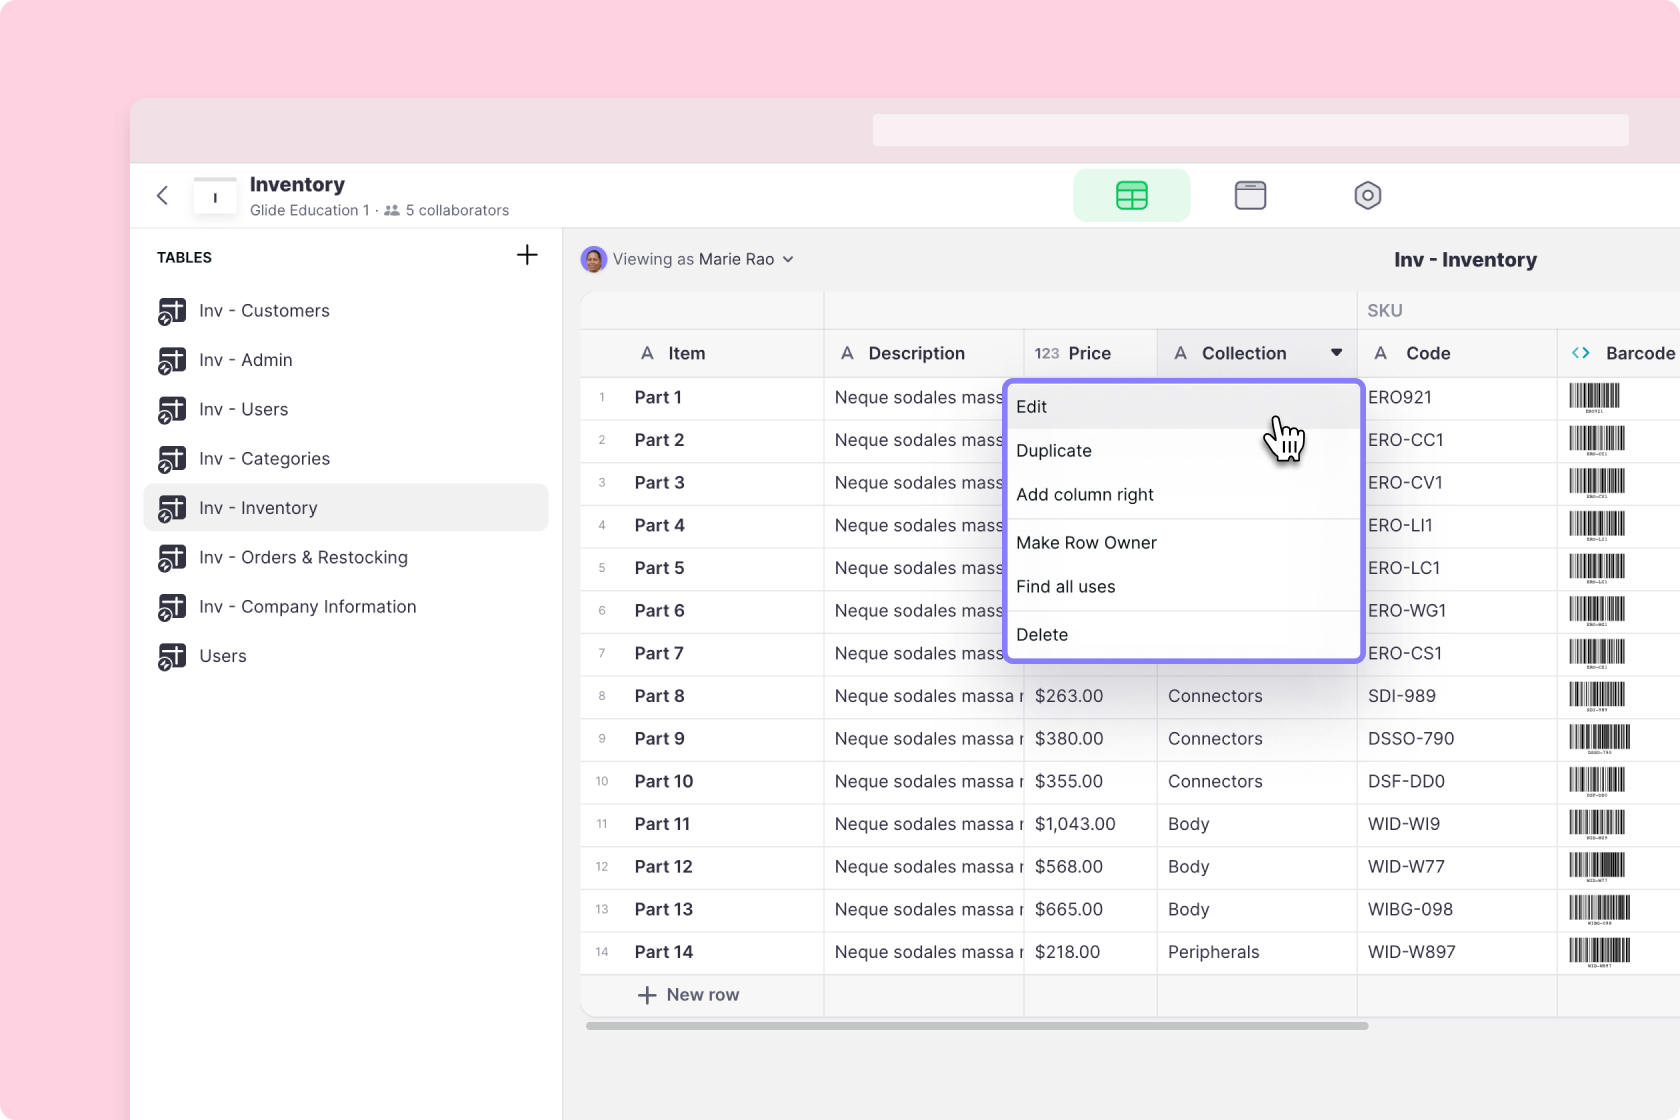Choose Duplicate in the context menu
This screenshot has width=1680, height=1120.
coord(1054,451)
